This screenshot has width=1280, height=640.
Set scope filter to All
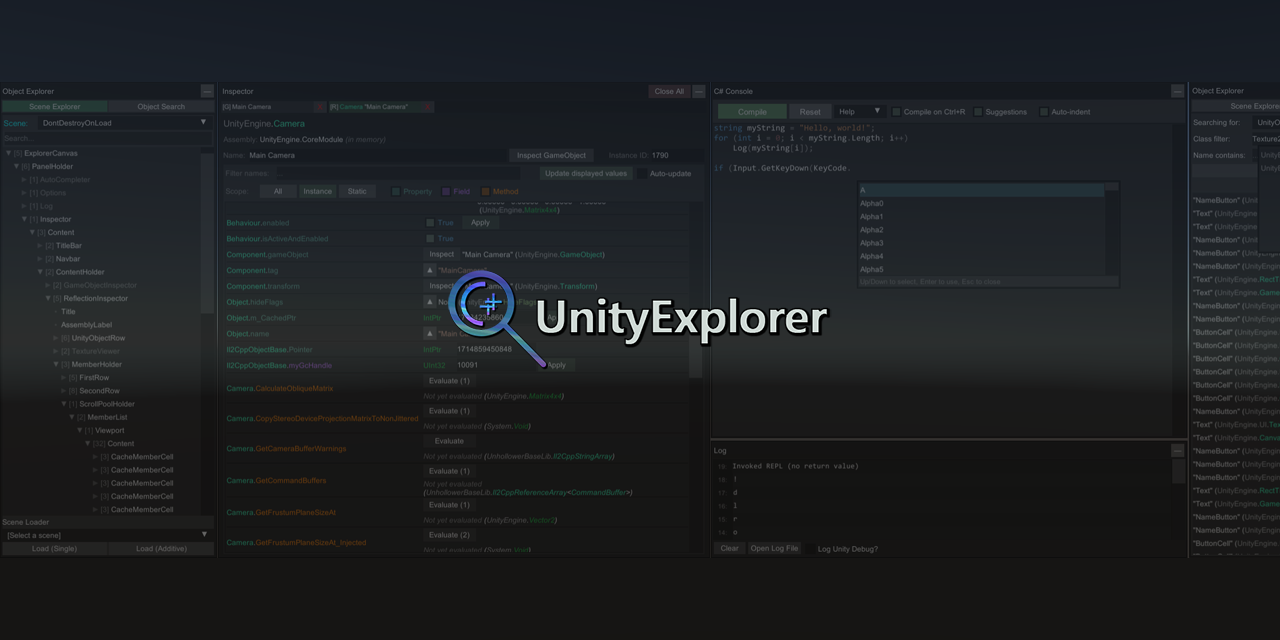click(278, 191)
